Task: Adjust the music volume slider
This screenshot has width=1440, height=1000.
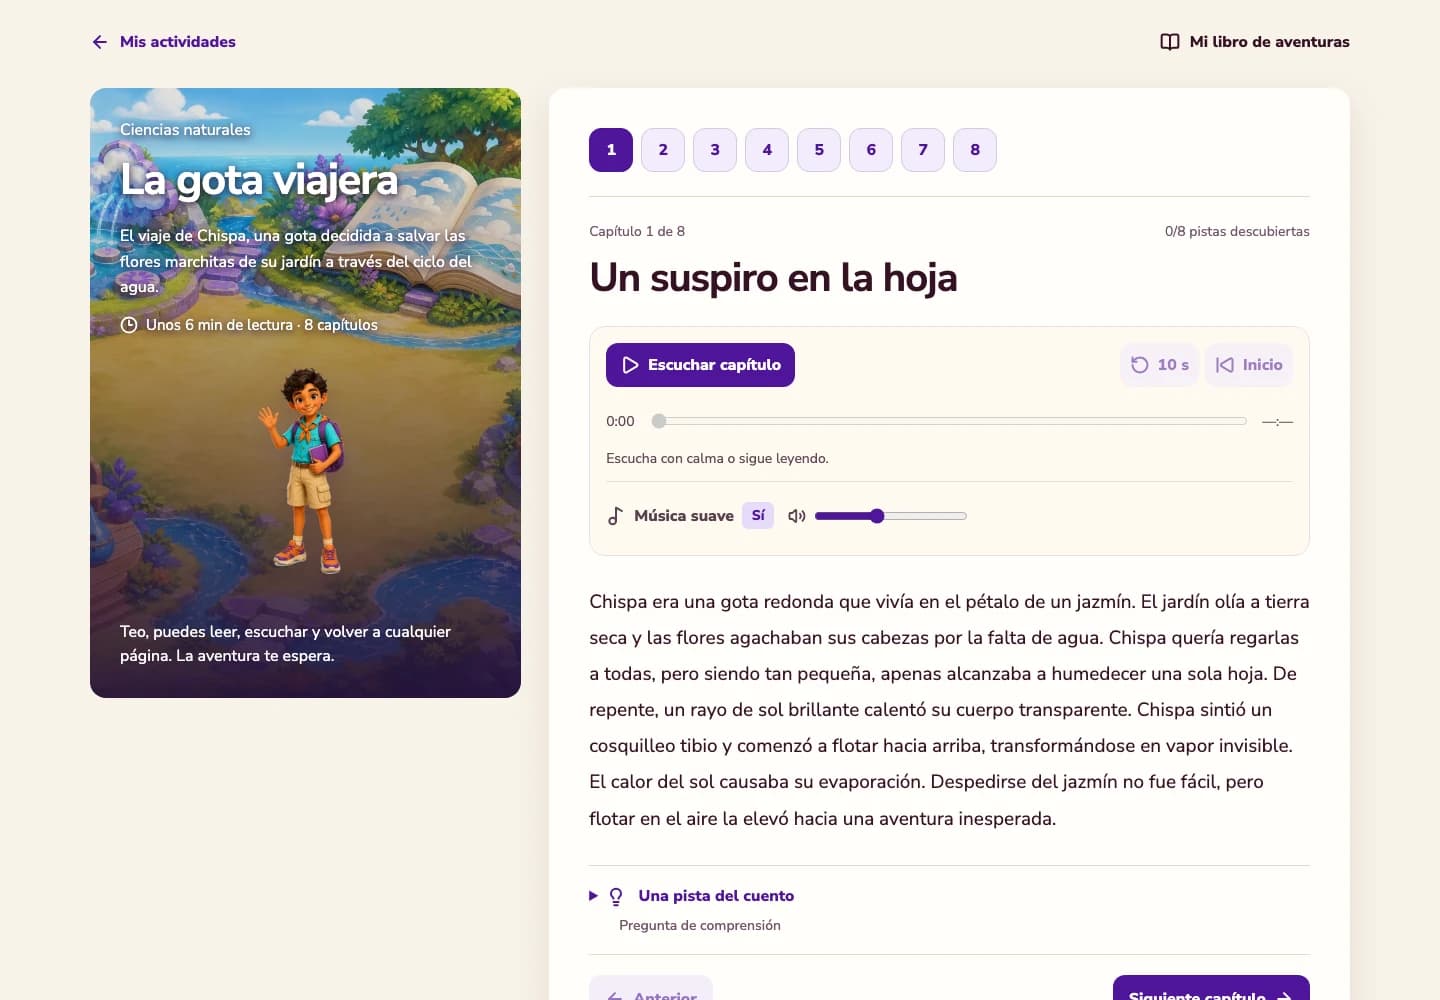Action: [x=891, y=516]
